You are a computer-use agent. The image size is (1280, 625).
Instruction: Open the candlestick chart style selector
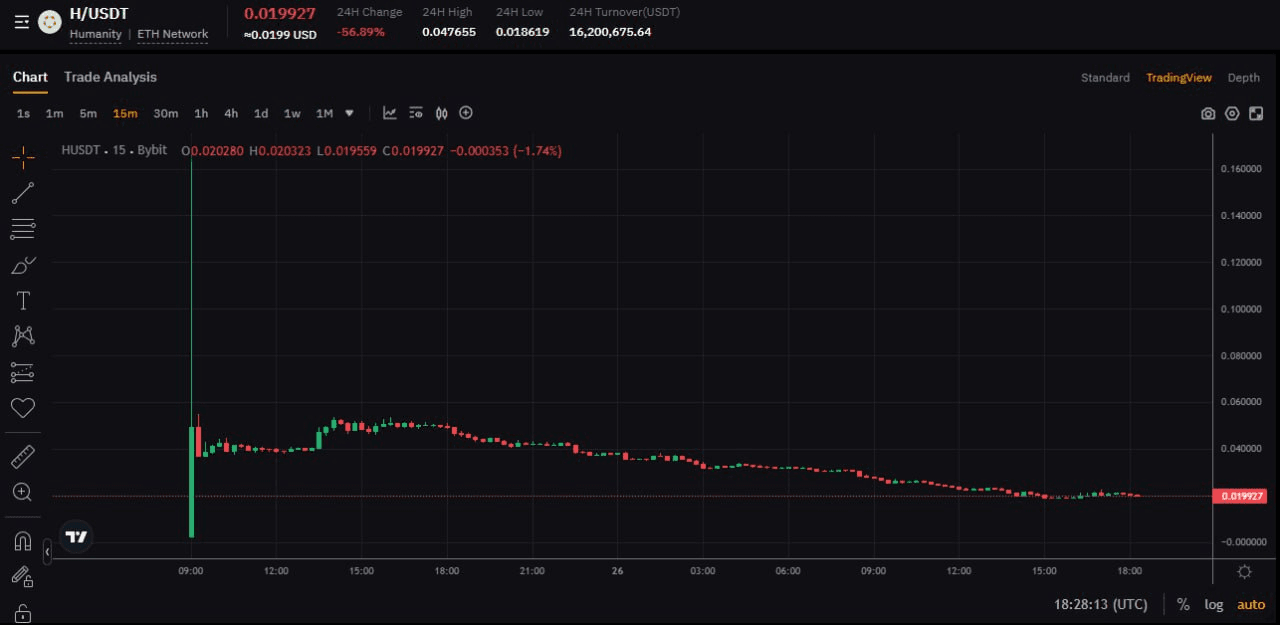(441, 113)
